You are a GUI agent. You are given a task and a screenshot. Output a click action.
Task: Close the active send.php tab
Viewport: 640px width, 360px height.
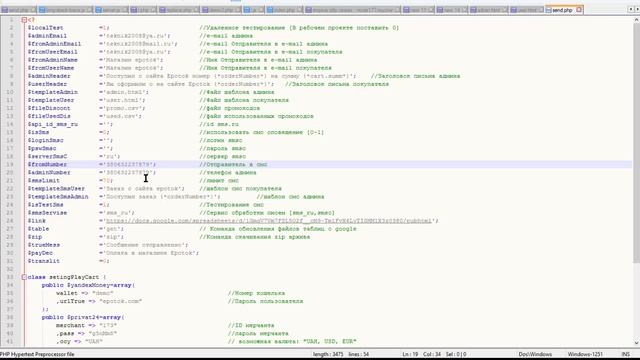579,10
